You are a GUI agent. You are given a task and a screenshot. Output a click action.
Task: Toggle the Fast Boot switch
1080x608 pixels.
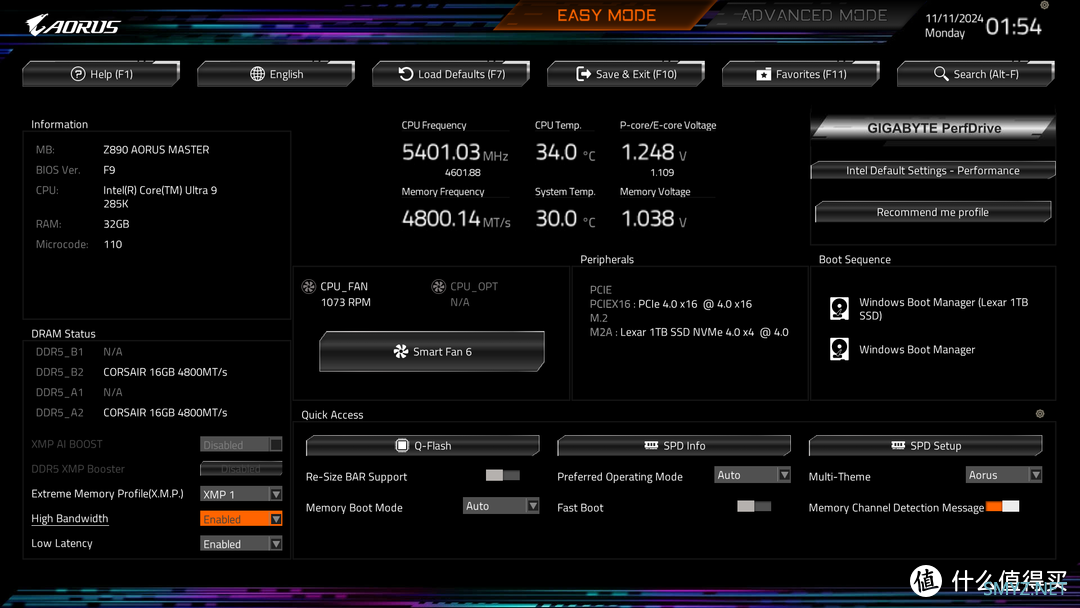tap(754, 507)
